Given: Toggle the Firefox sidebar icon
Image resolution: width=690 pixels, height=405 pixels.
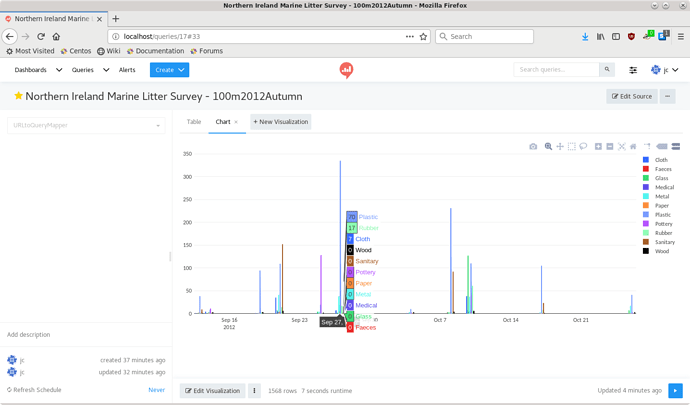Looking at the screenshot, I should click(x=616, y=37).
